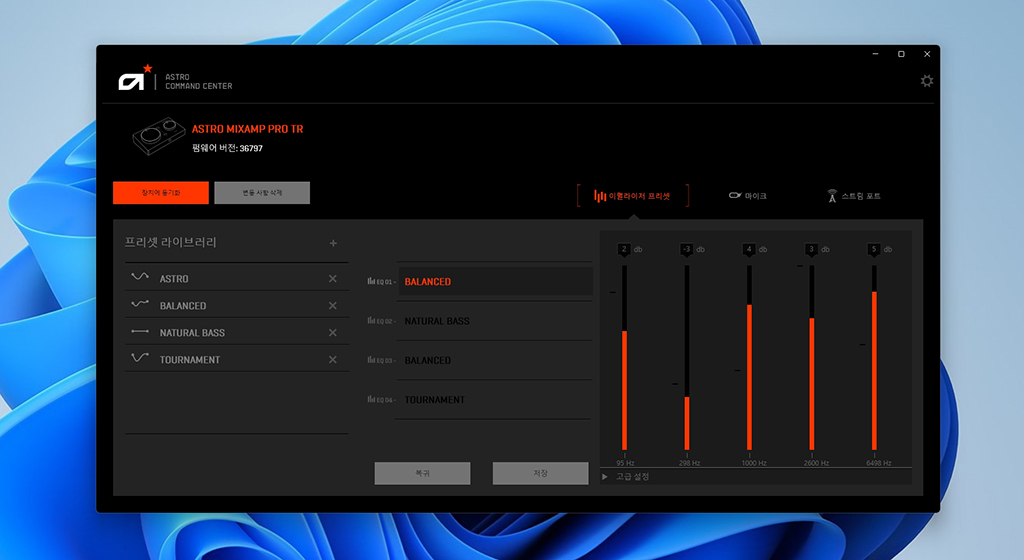
Task: Click the 2 db value box
Action: [624, 249]
